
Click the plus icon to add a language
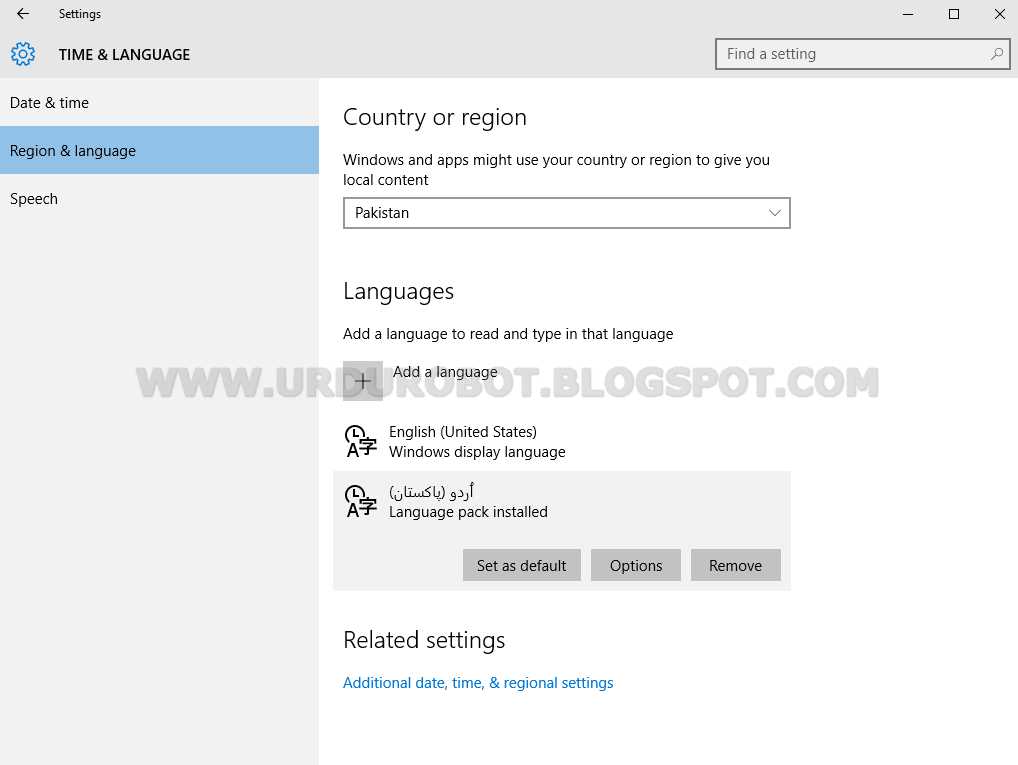point(361,381)
